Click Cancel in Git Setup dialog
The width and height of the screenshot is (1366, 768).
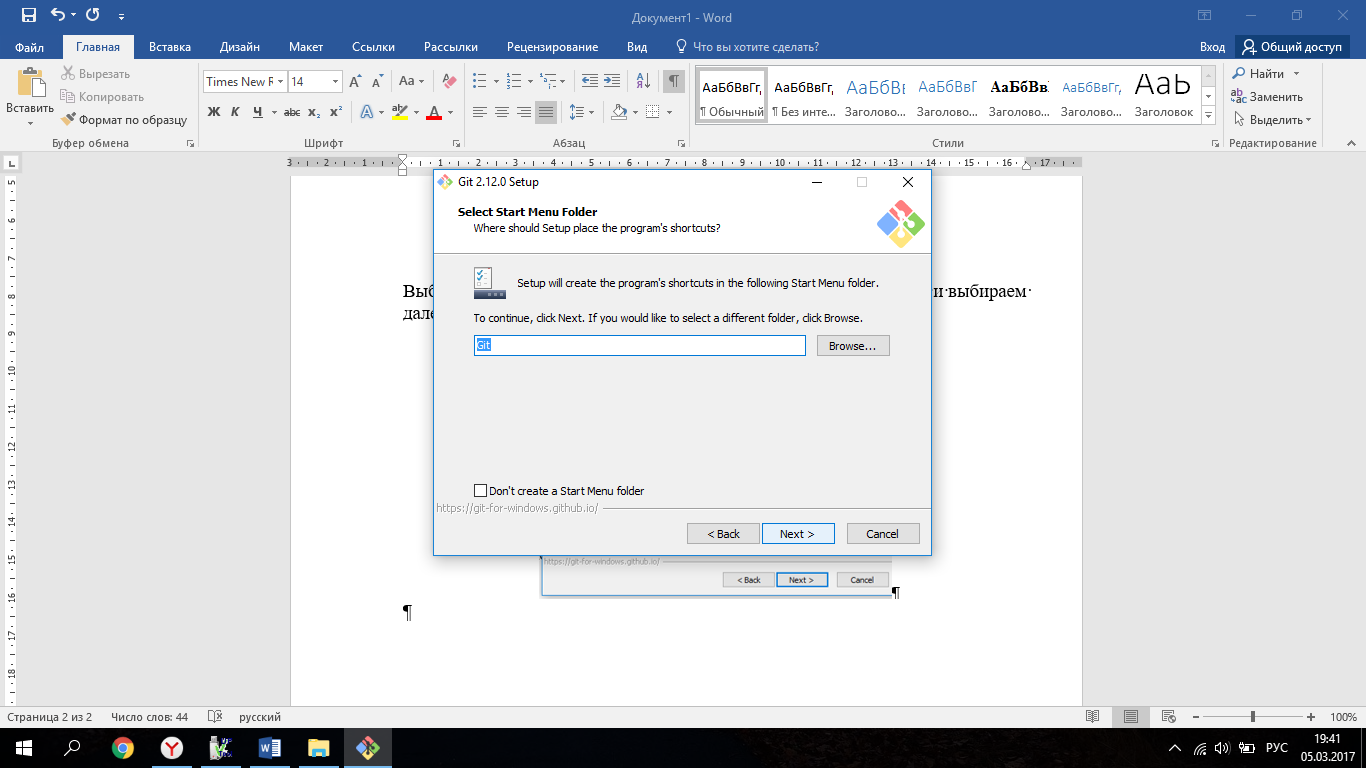pyautogui.click(x=883, y=534)
